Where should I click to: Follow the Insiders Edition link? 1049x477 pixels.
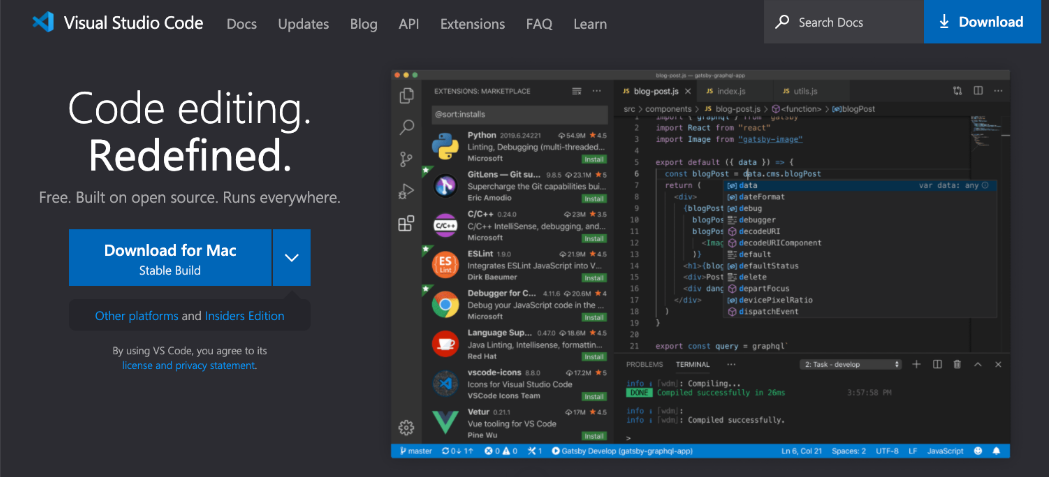(x=244, y=316)
